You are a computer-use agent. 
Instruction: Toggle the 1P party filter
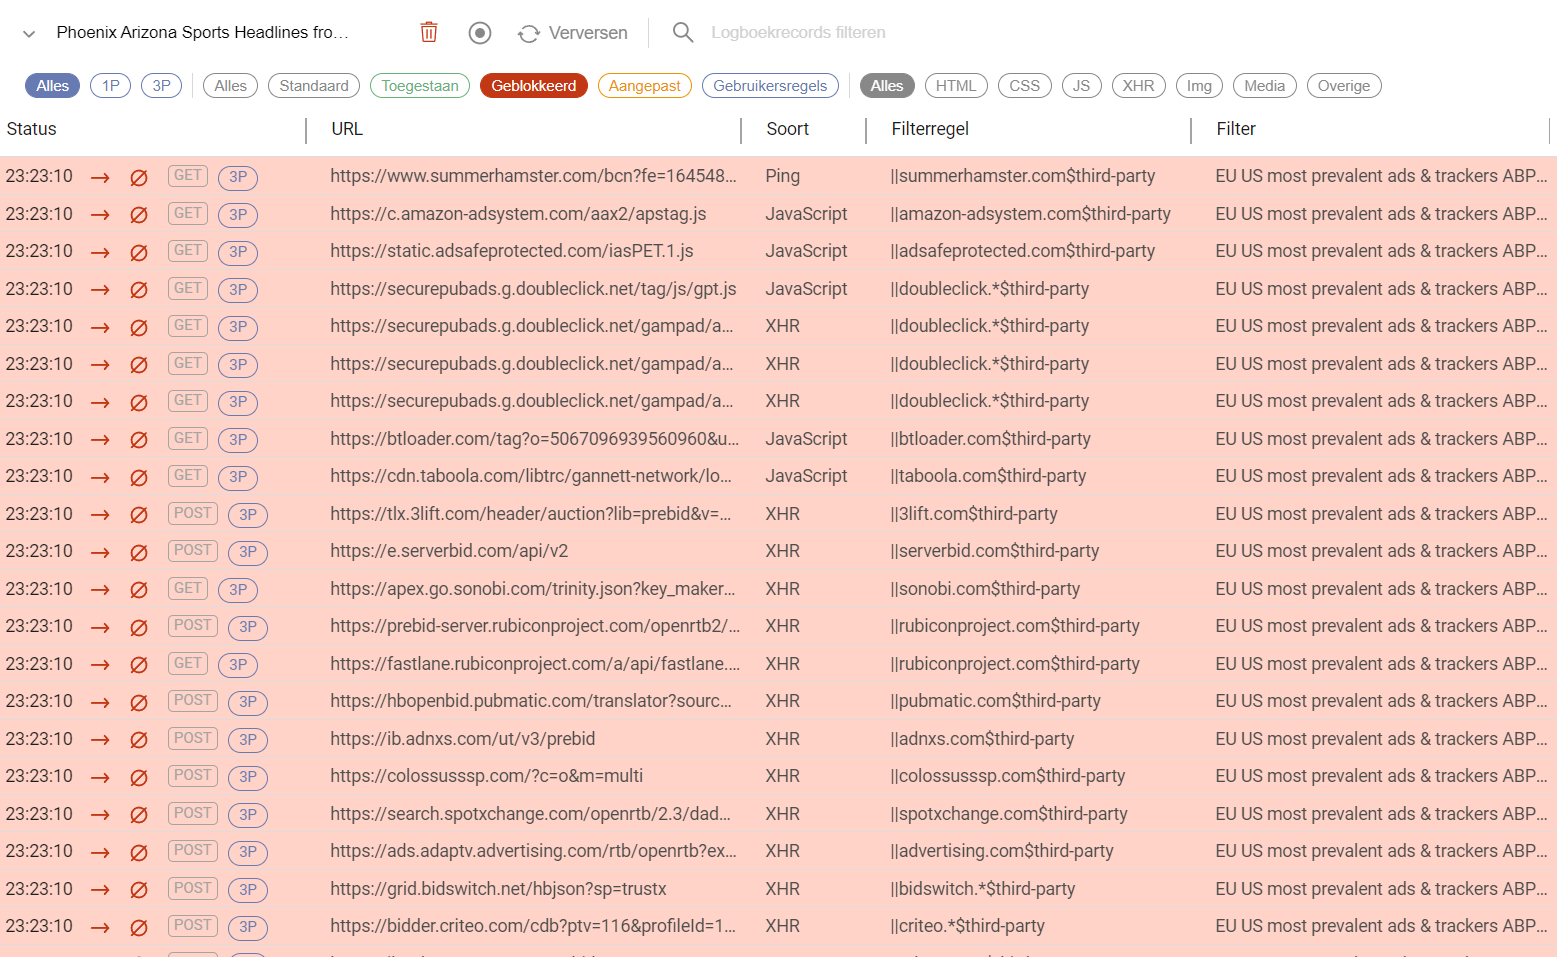coord(111,86)
